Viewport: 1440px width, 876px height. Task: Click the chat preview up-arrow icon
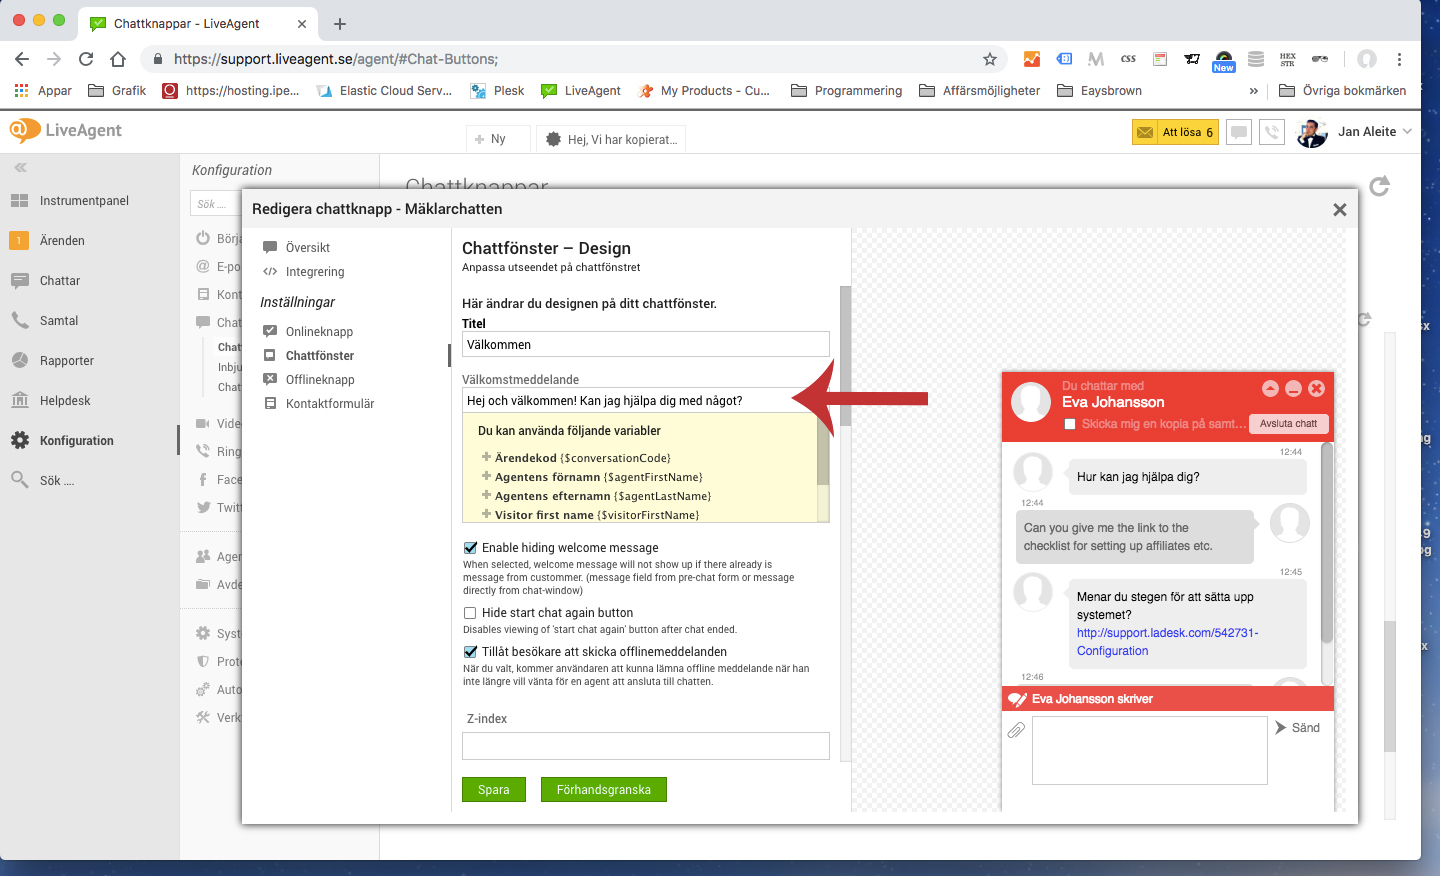click(1270, 389)
